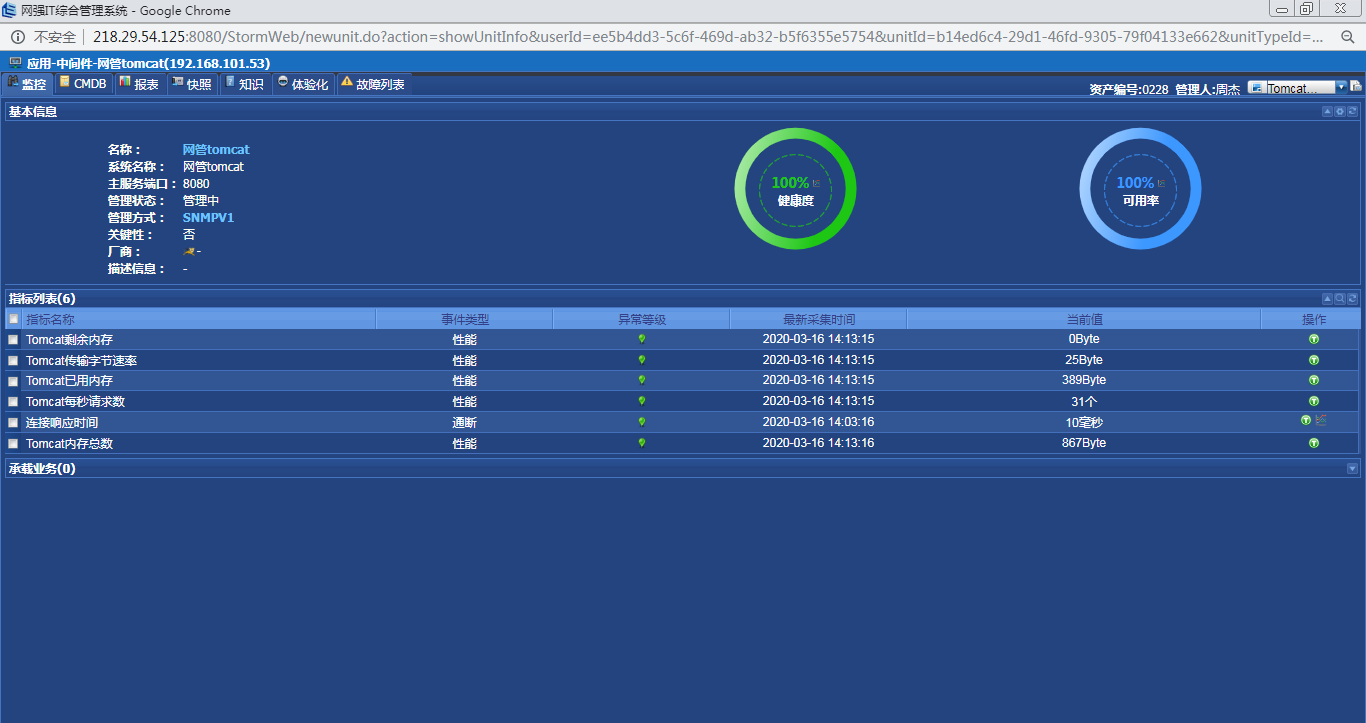Screen dimensions: 1366x723
Task: Select the Tomcat传输字节速率 metric name
Action: pyautogui.click(x=81, y=361)
